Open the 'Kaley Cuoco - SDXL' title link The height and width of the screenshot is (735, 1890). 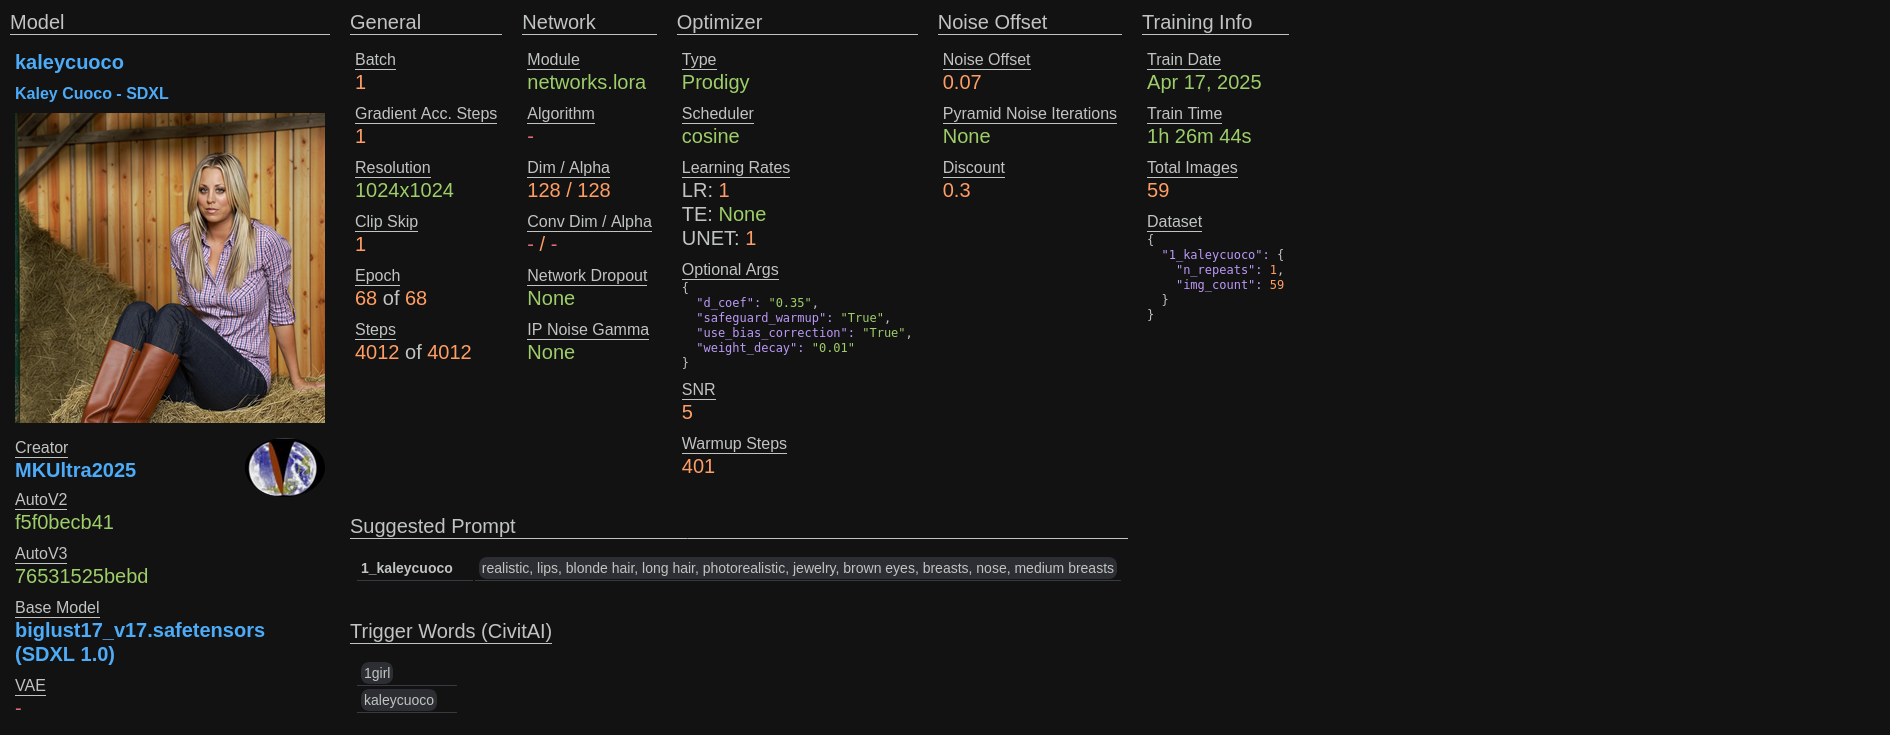(x=92, y=93)
